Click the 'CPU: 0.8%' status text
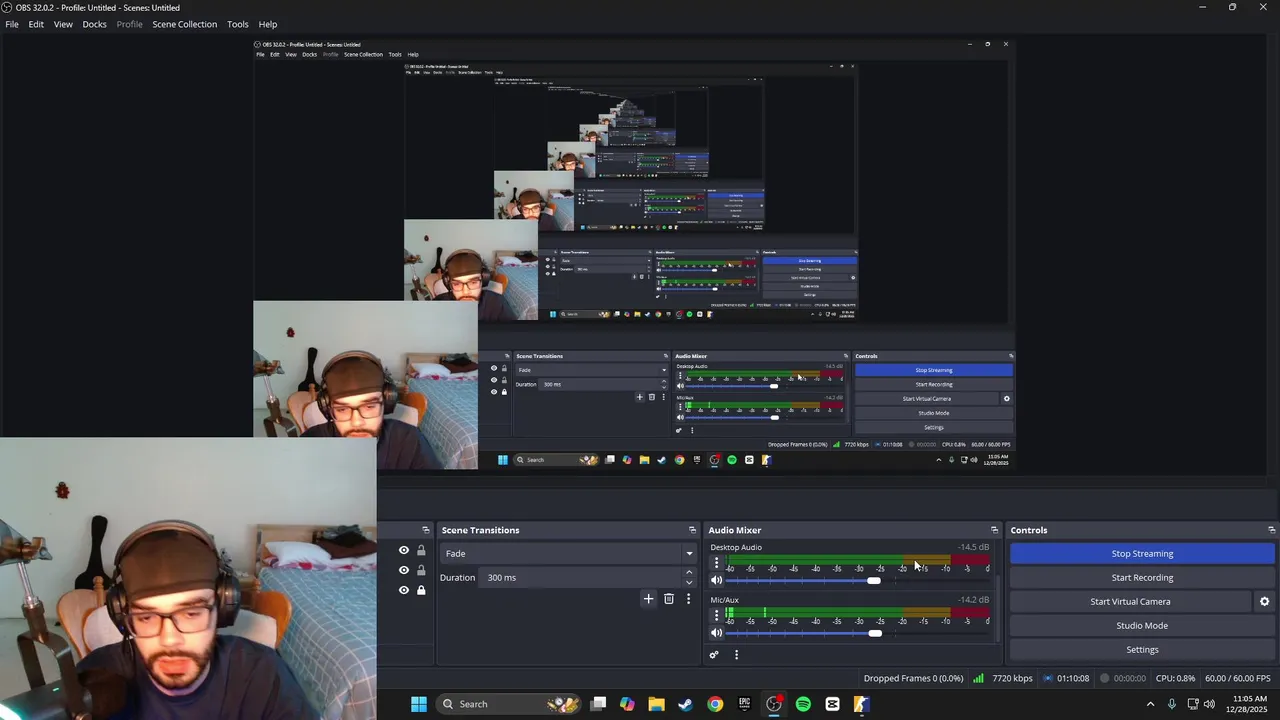1280x720 pixels. tap(1175, 678)
